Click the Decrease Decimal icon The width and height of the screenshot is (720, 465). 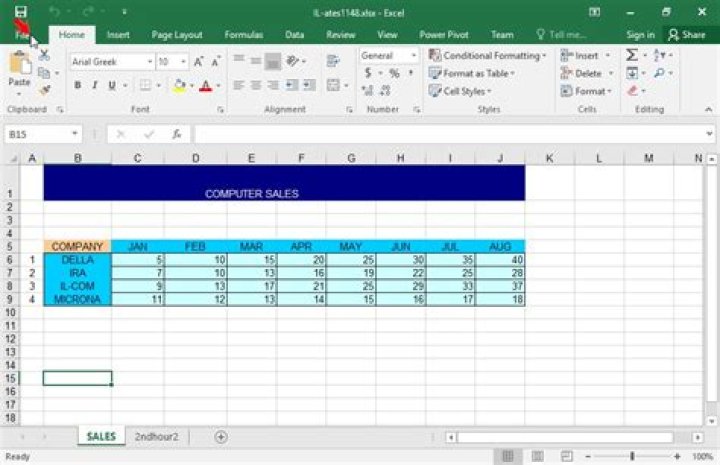pyautogui.click(x=385, y=90)
